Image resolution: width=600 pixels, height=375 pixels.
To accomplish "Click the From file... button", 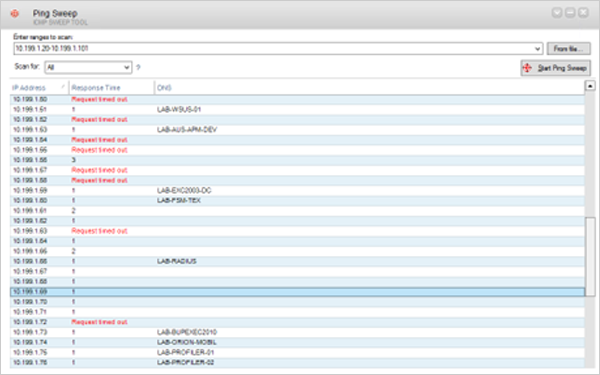I will point(568,49).
